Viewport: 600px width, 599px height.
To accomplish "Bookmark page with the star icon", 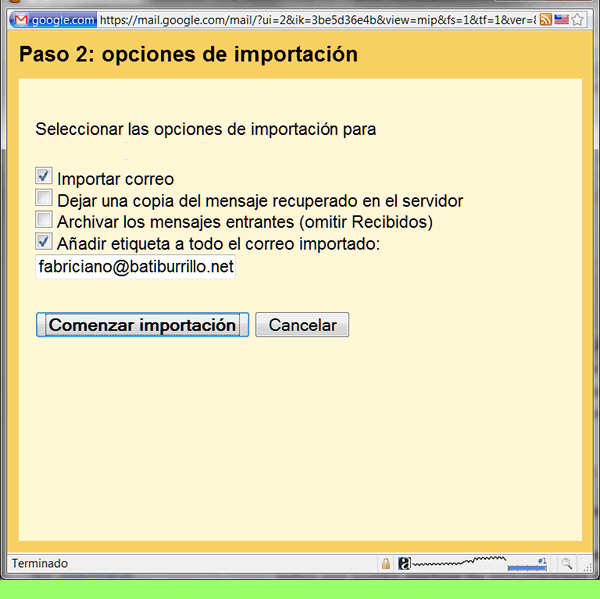I will coord(577,20).
